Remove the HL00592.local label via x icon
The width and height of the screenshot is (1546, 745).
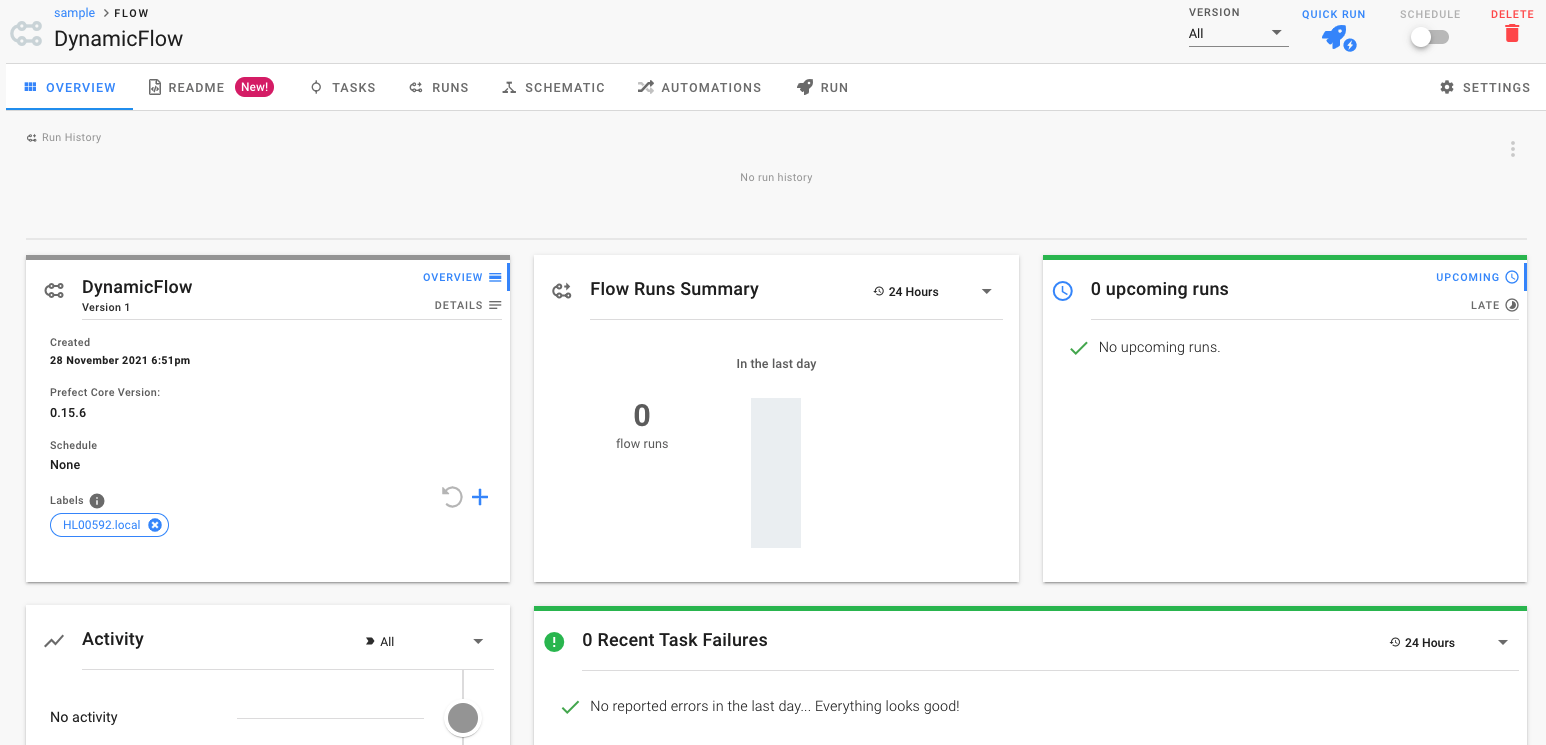click(x=155, y=525)
